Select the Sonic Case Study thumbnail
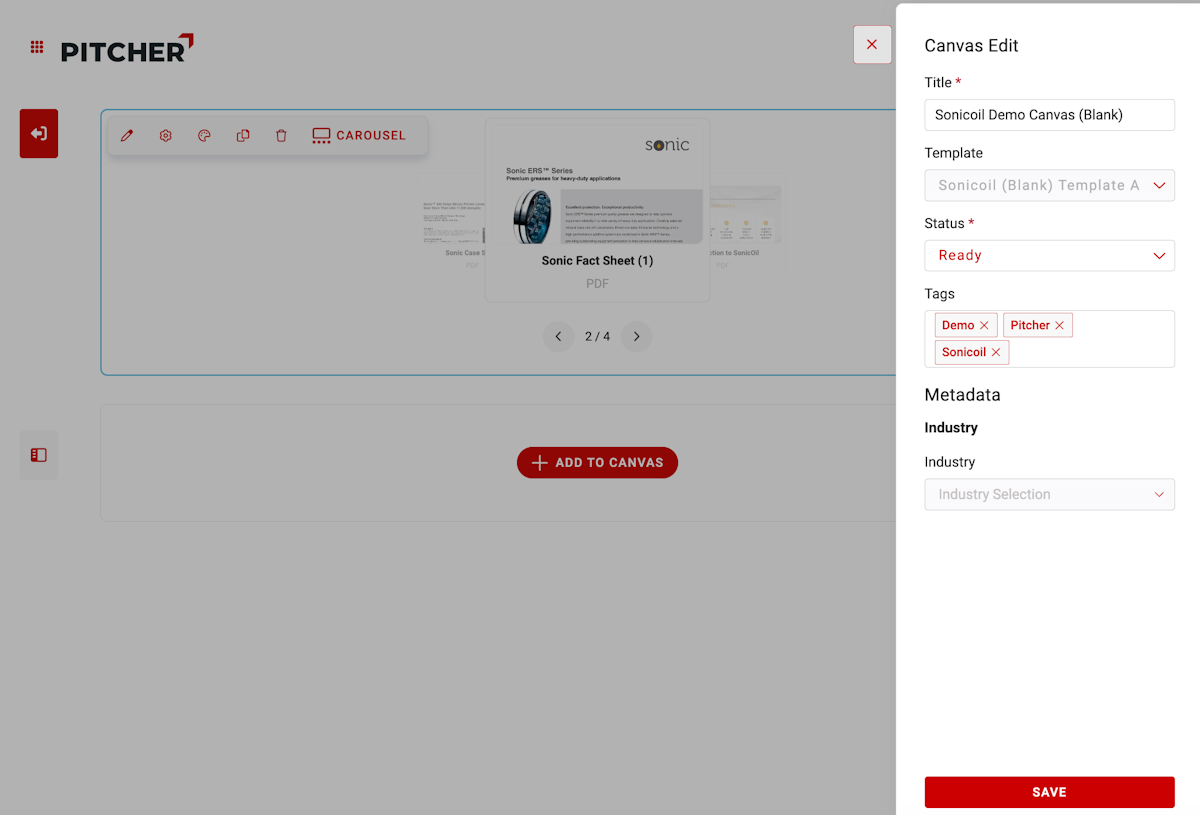The height and width of the screenshot is (815, 1200). (x=452, y=223)
